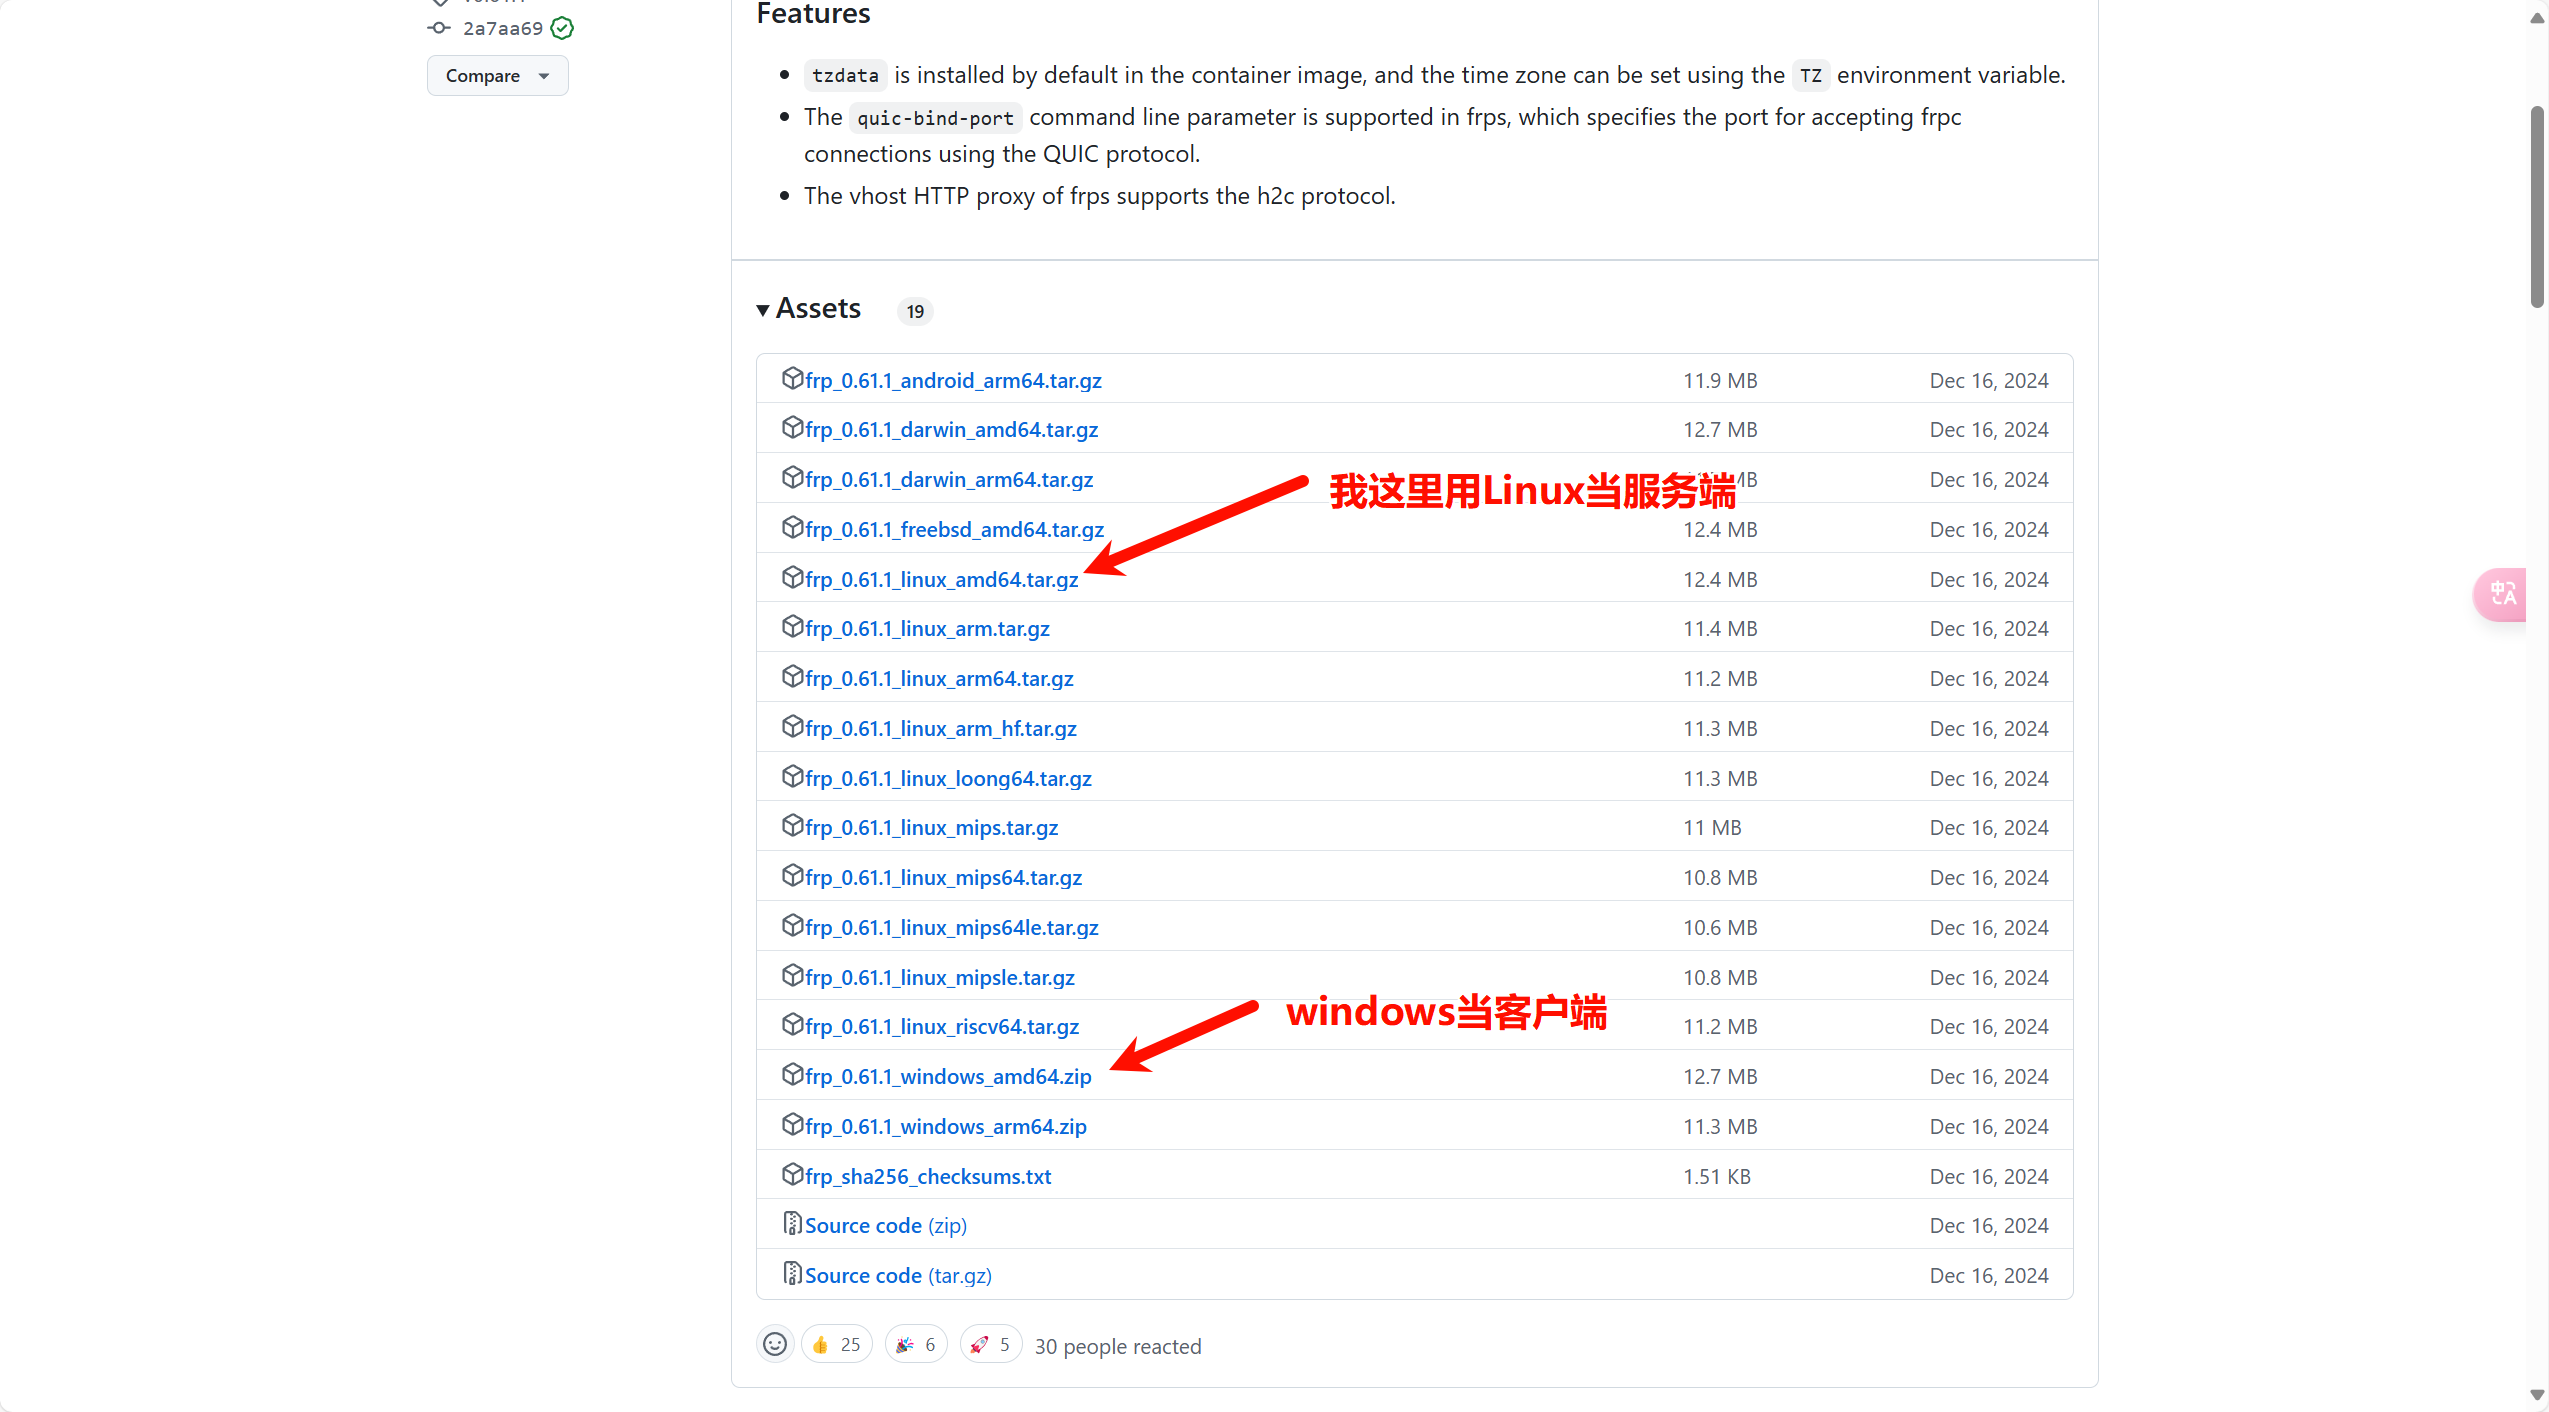Download frp_0.61.1_windows_amd64.zip
The height and width of the screenshot is (1412, 2549).
pos(948,1076)
